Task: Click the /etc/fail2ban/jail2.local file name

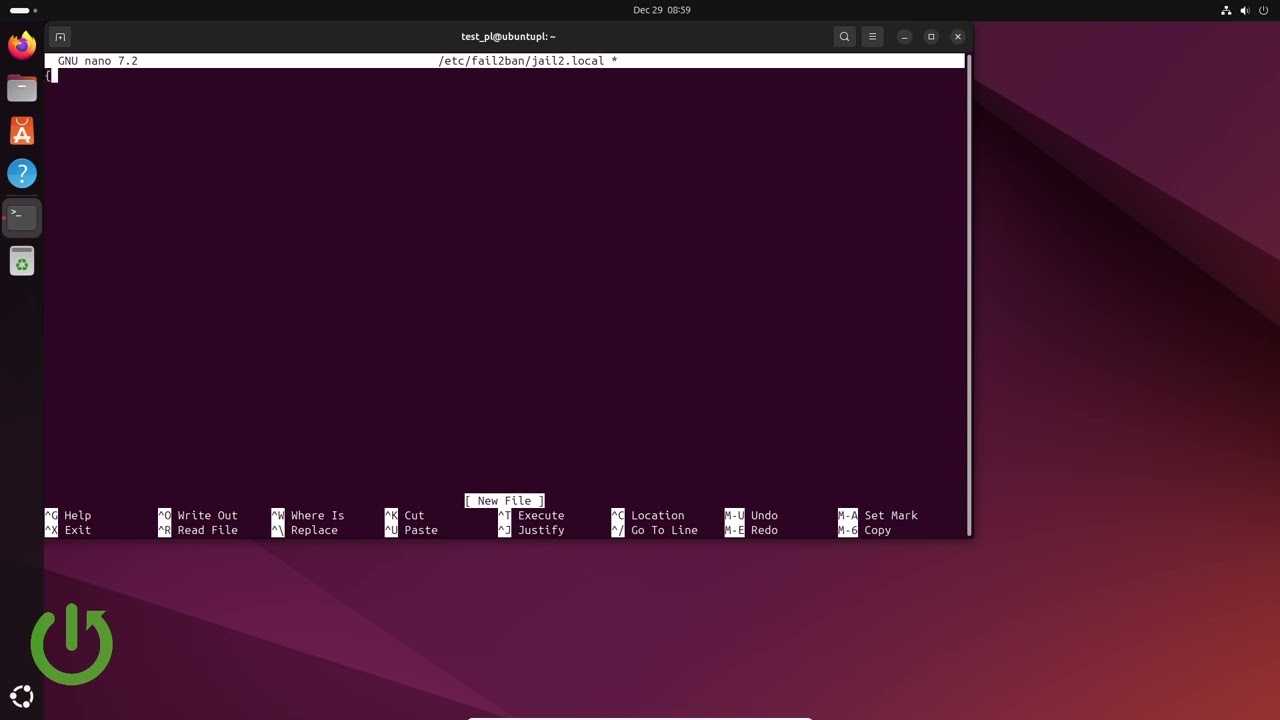Action: click(x=521, y=61)
